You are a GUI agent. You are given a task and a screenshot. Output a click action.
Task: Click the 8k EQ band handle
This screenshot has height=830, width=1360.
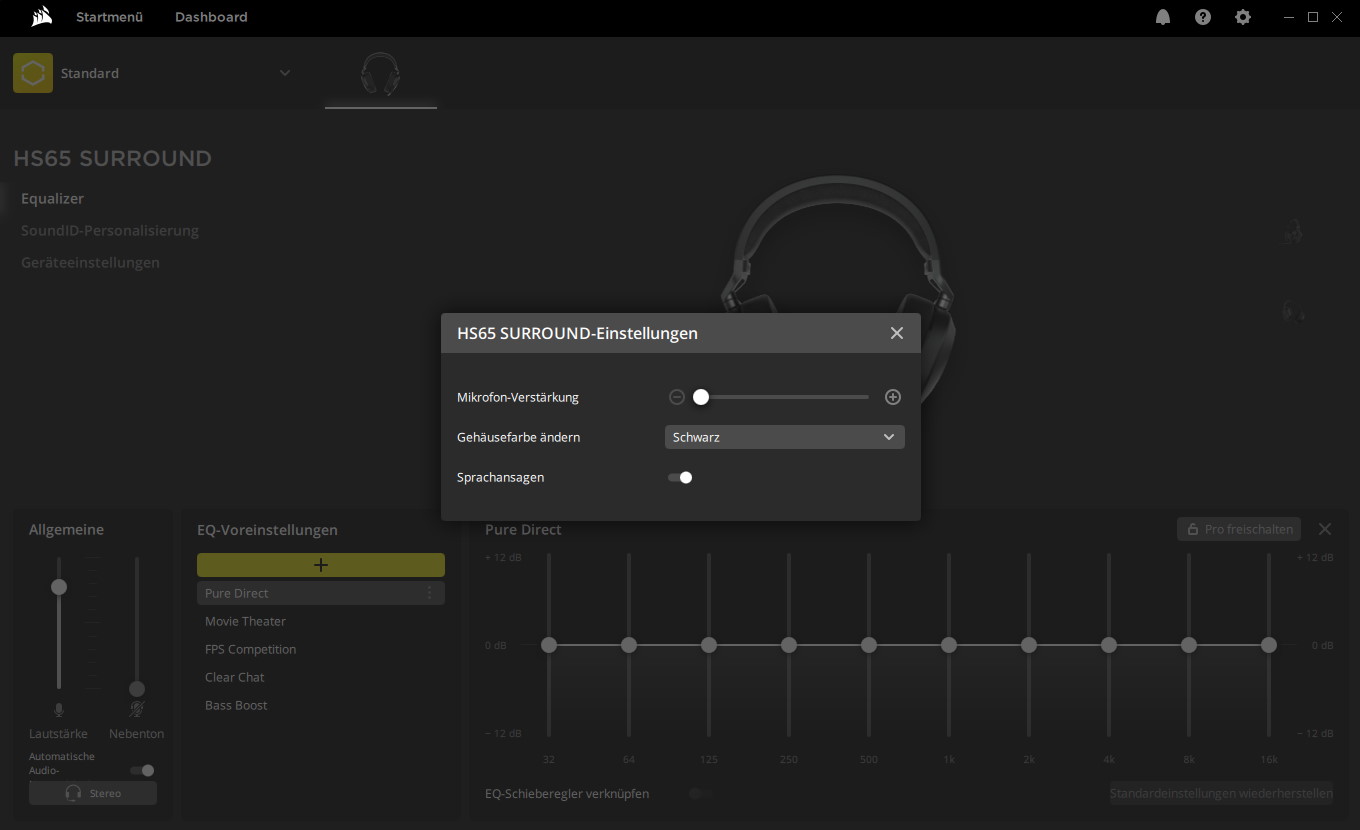(1189, 645)
